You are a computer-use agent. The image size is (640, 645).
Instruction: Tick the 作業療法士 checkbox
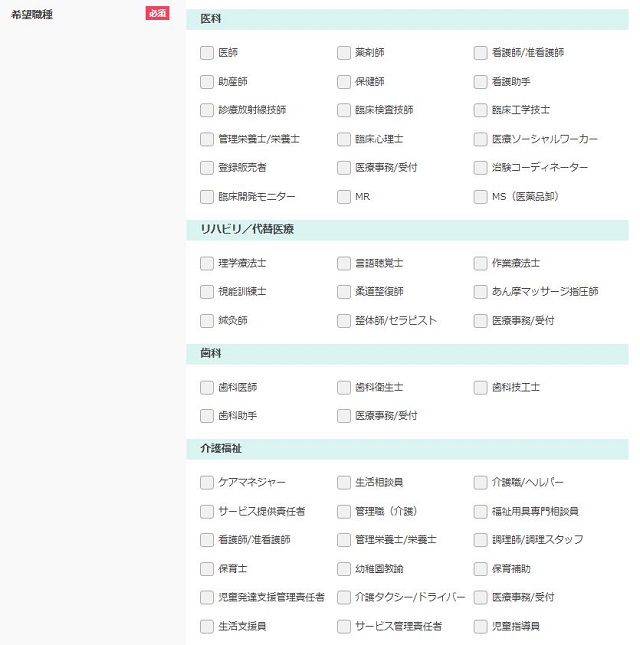pos(480,263)
